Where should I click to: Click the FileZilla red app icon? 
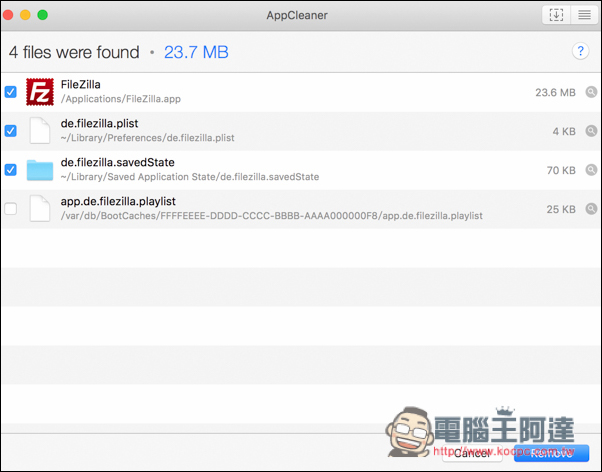point(40,92)
